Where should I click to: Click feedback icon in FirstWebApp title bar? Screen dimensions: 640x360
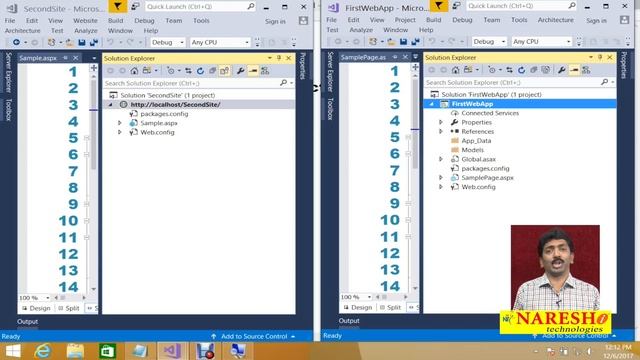click(x=456, y=6)
